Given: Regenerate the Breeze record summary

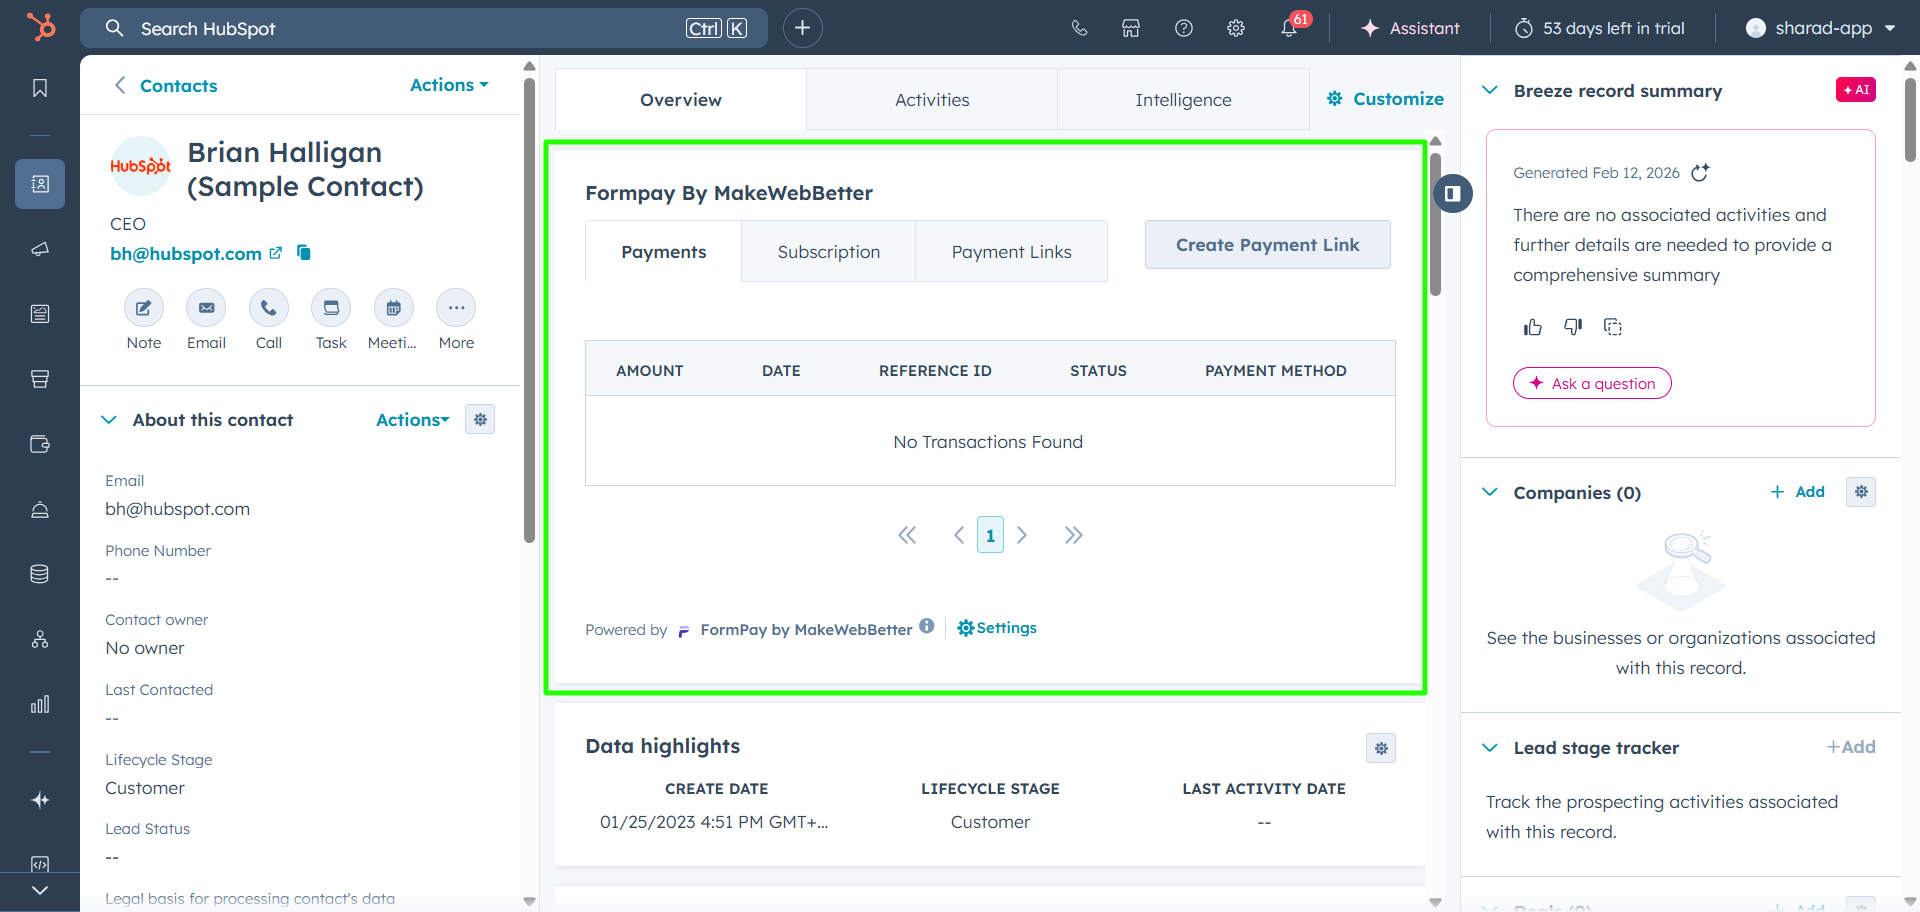Looking at the screenshot, I should pos(1700,173).
